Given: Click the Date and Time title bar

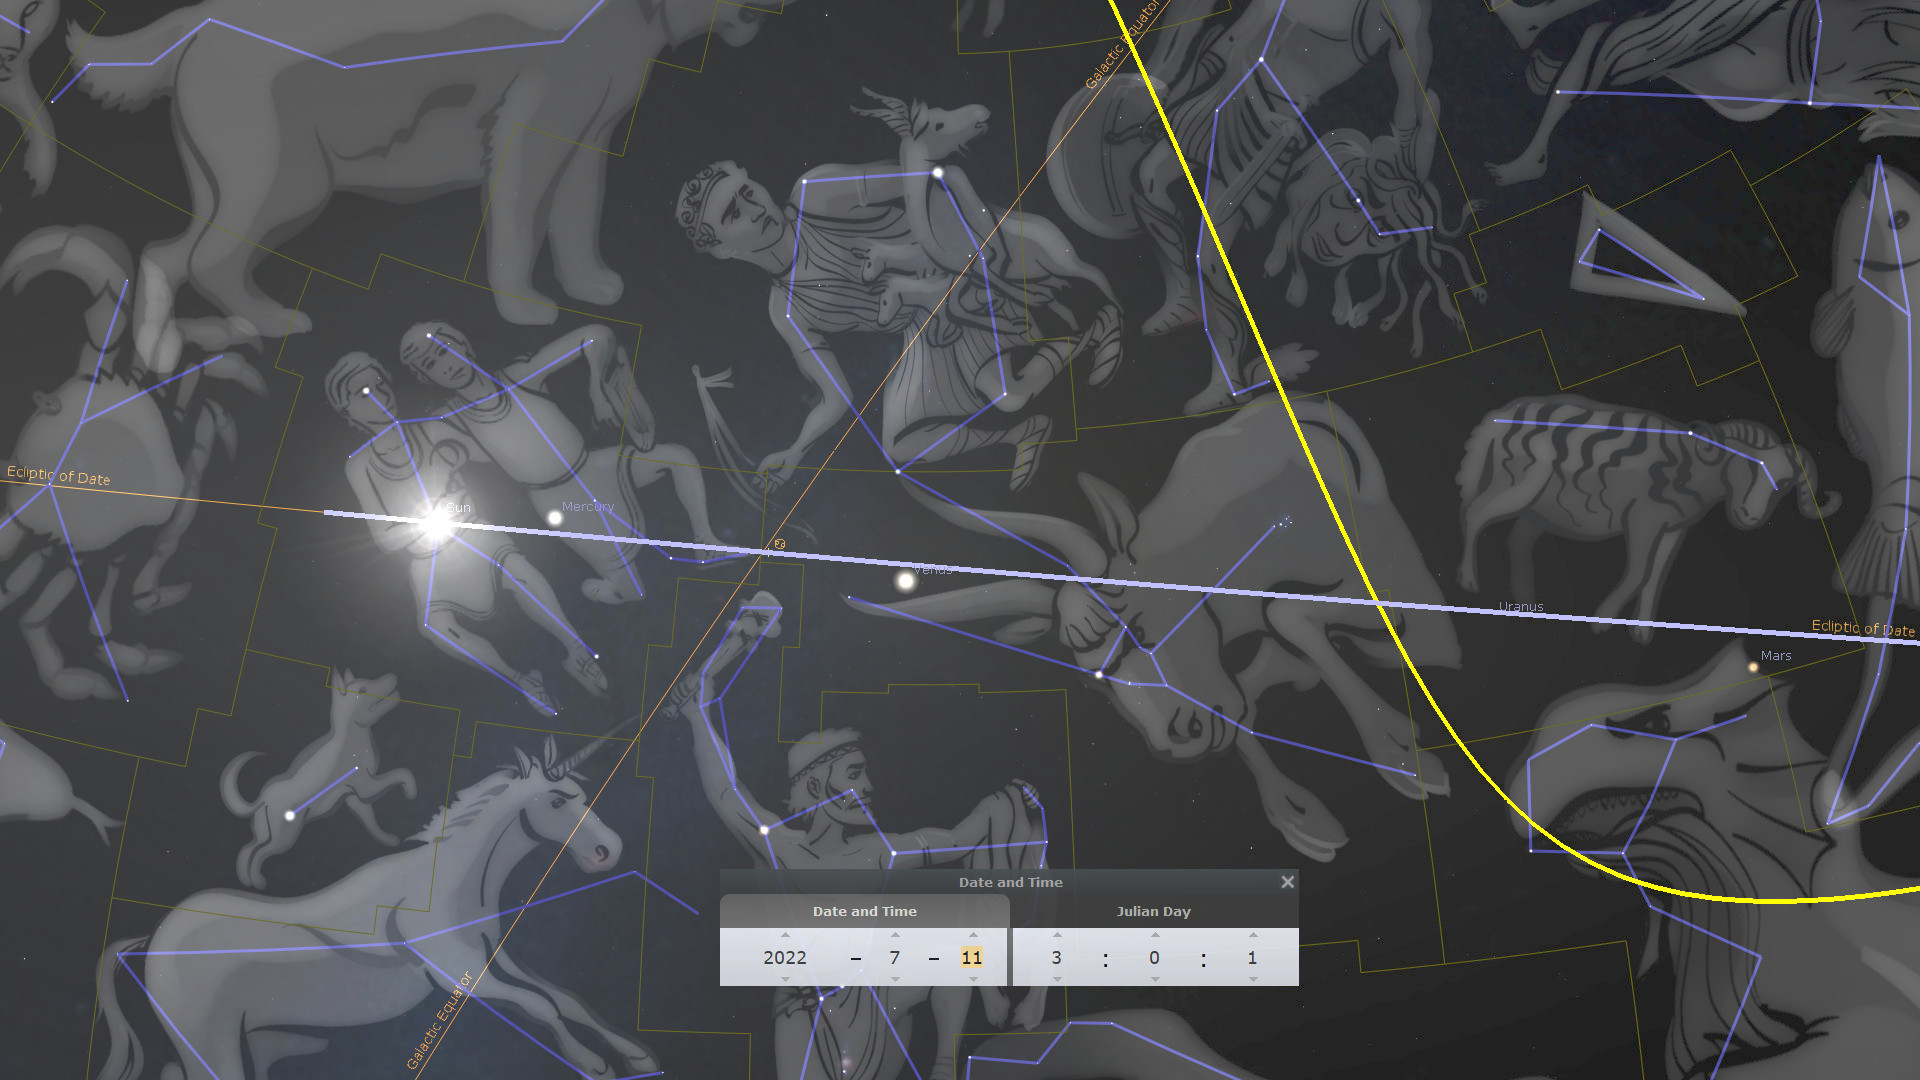Looking at the screenshot, I should click(1010, 882).
